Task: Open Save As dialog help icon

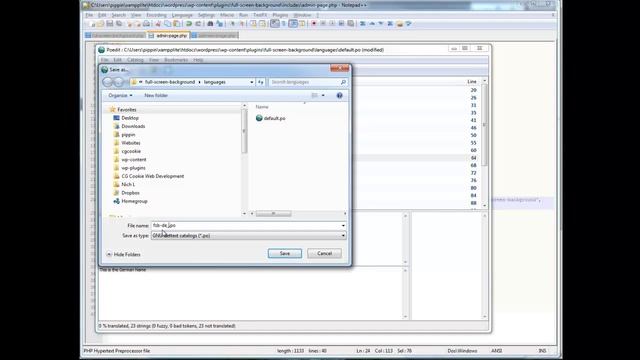Action: click(339, 95)
